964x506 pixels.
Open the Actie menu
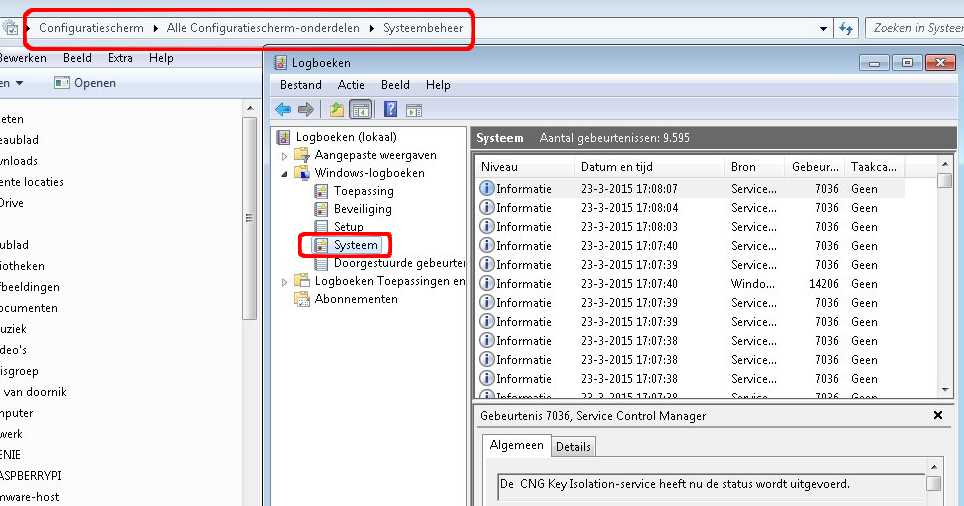pyautogui.click(x=351, y=85)
